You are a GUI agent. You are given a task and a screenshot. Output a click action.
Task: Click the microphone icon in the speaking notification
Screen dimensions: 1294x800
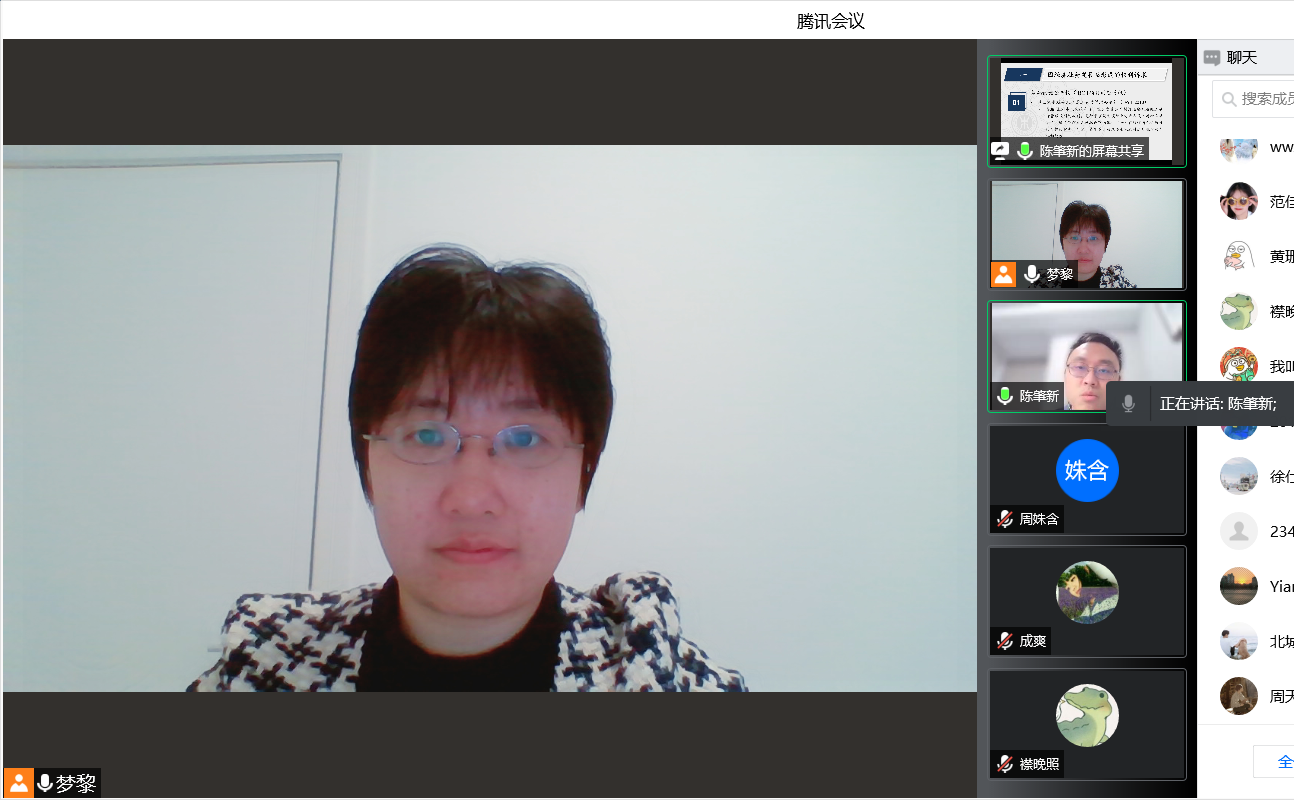click(1128, 404)
